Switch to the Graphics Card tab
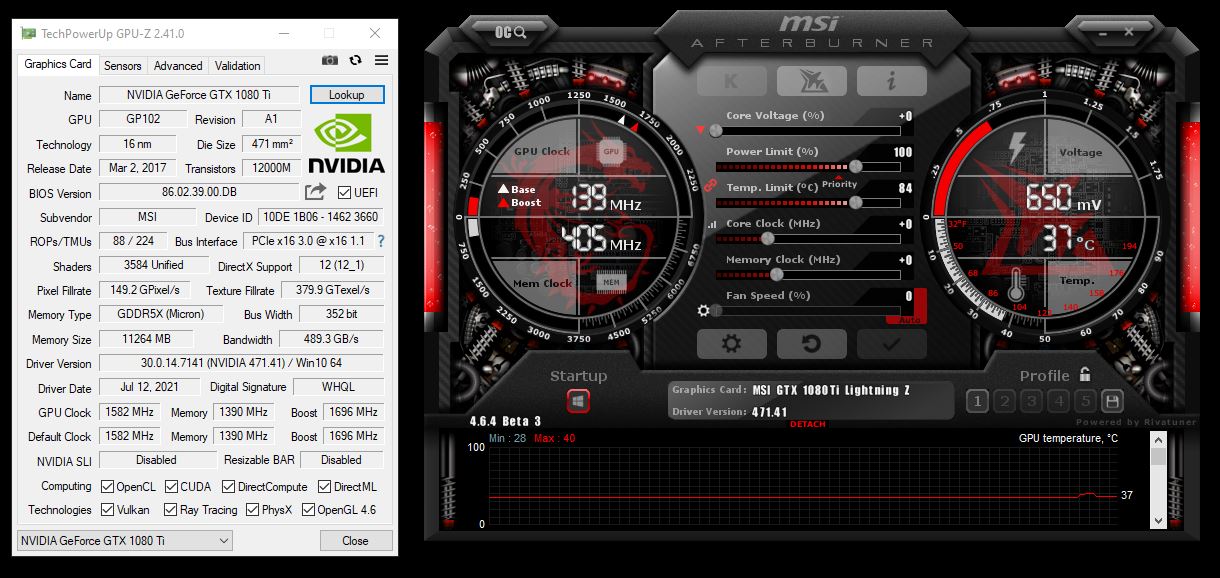The height and width of the screenshot is (578, 1220). (x=58, y=64)
